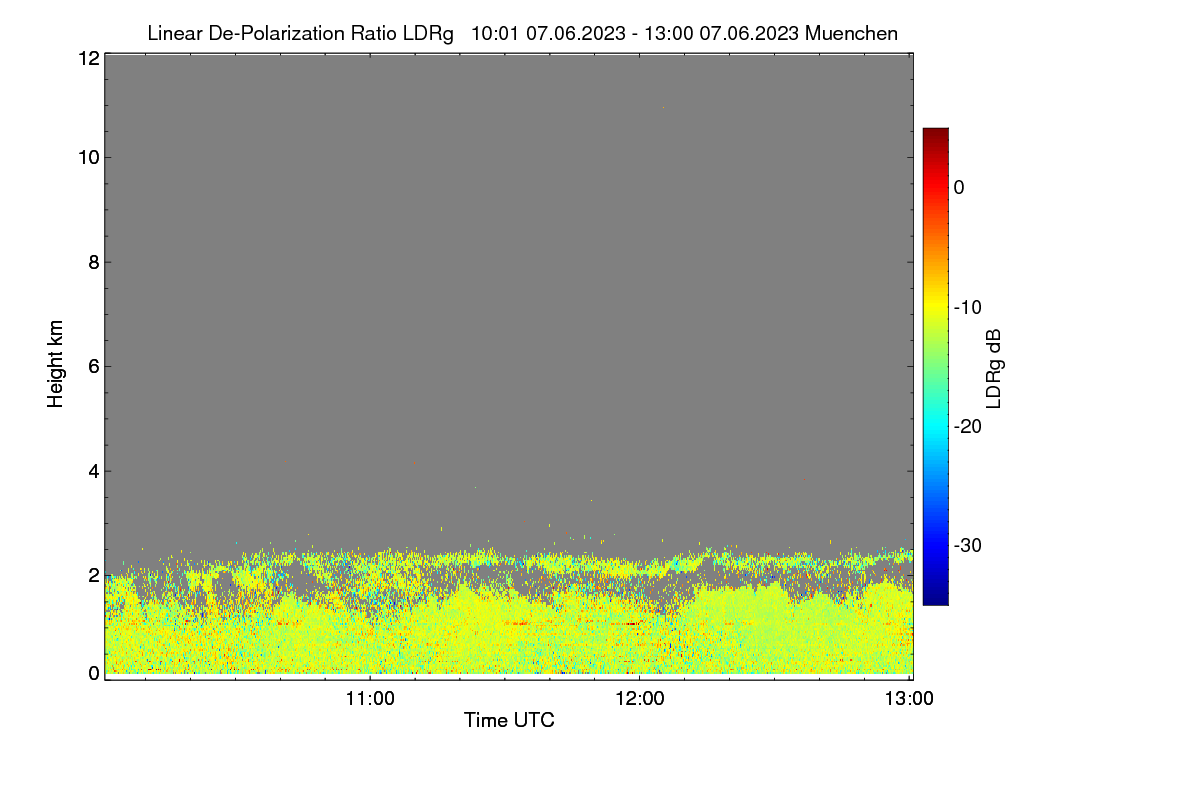Screen dimensions: 1200x800
Task: Click the 10 km height axis label
Action: click(86, 157)
